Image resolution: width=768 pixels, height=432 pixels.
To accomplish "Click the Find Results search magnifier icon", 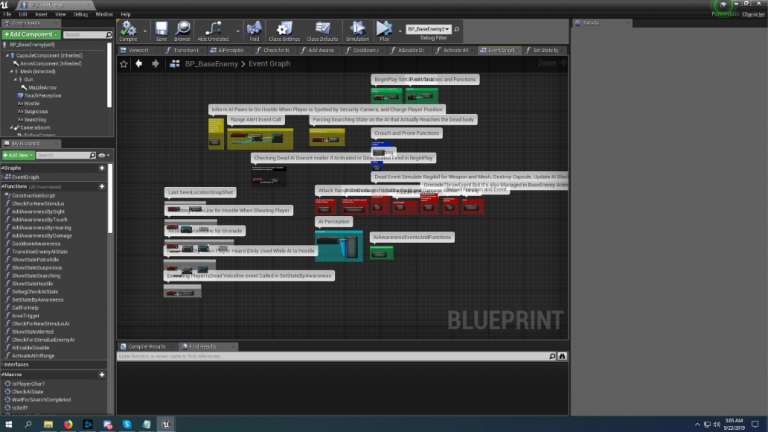I will pos(552,357).
